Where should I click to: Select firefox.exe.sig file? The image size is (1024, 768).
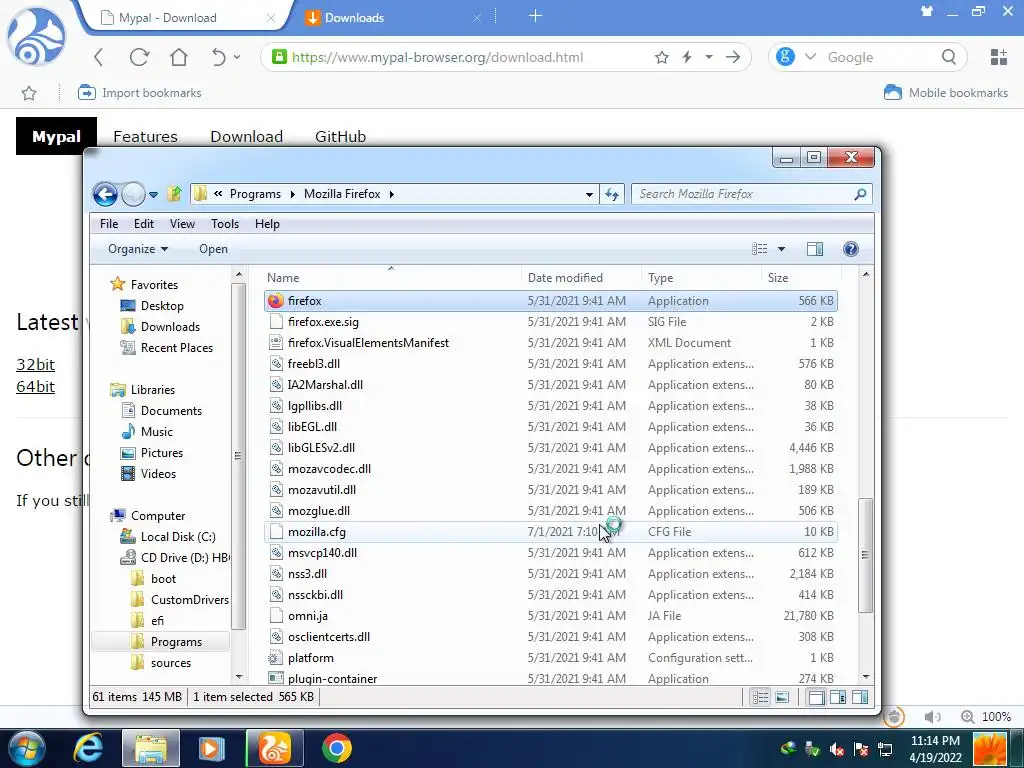point(551,322)
